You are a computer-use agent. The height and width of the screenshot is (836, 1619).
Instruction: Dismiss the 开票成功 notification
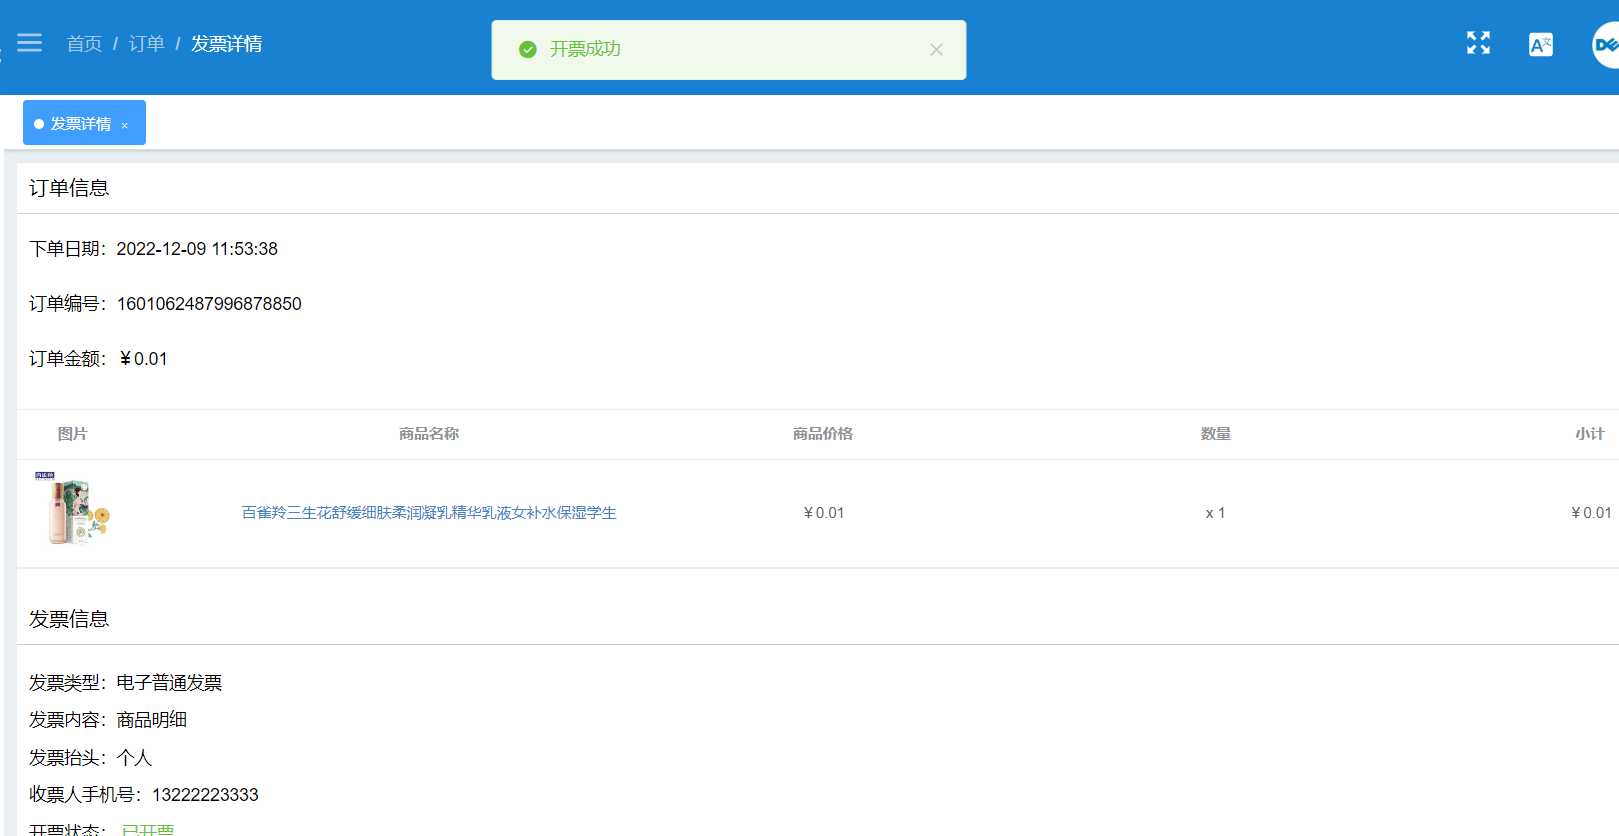pos(936,49)
